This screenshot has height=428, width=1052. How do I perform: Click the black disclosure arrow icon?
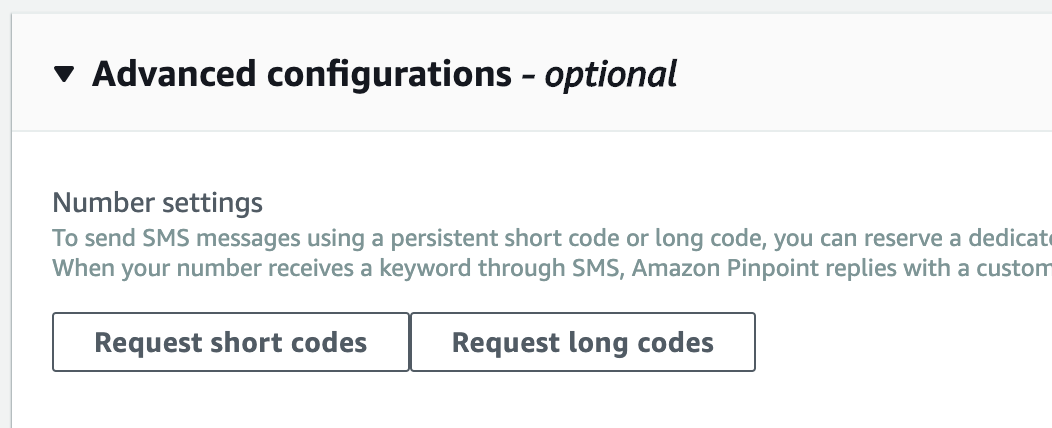coord(65,75)
